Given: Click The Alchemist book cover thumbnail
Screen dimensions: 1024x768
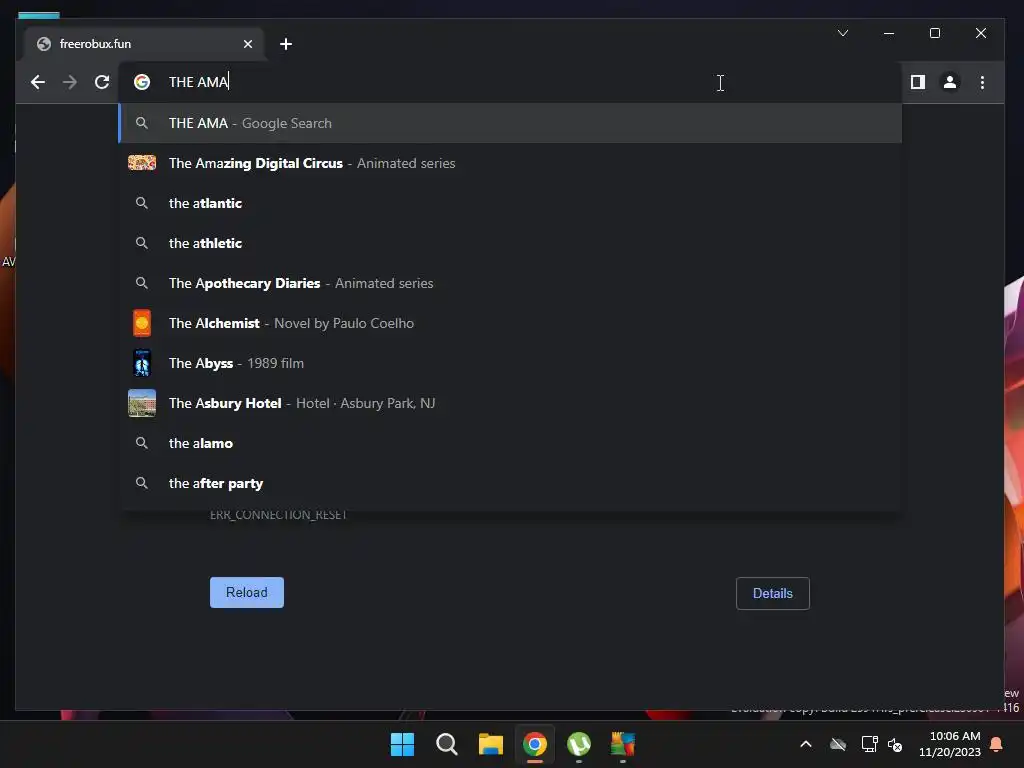Looking at the screenshot, I should [142, 323].
